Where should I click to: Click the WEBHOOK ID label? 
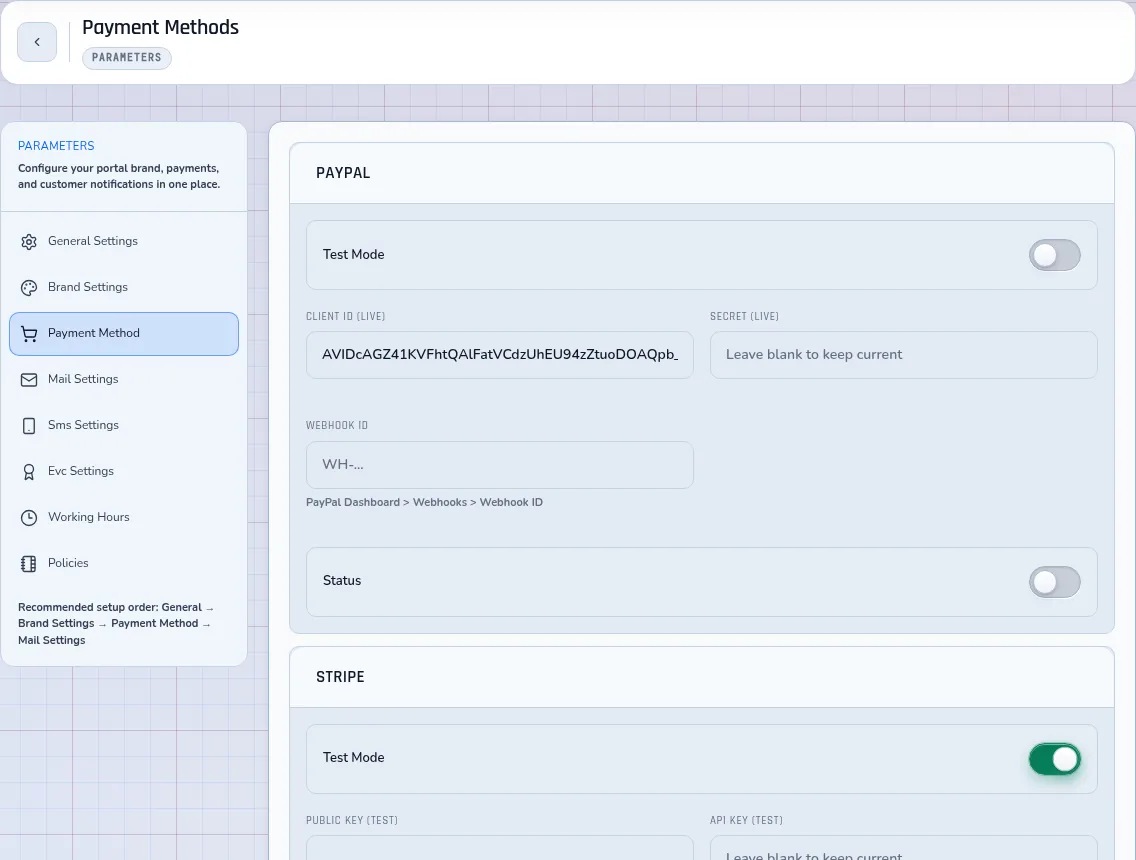click(x=337, y=425)
